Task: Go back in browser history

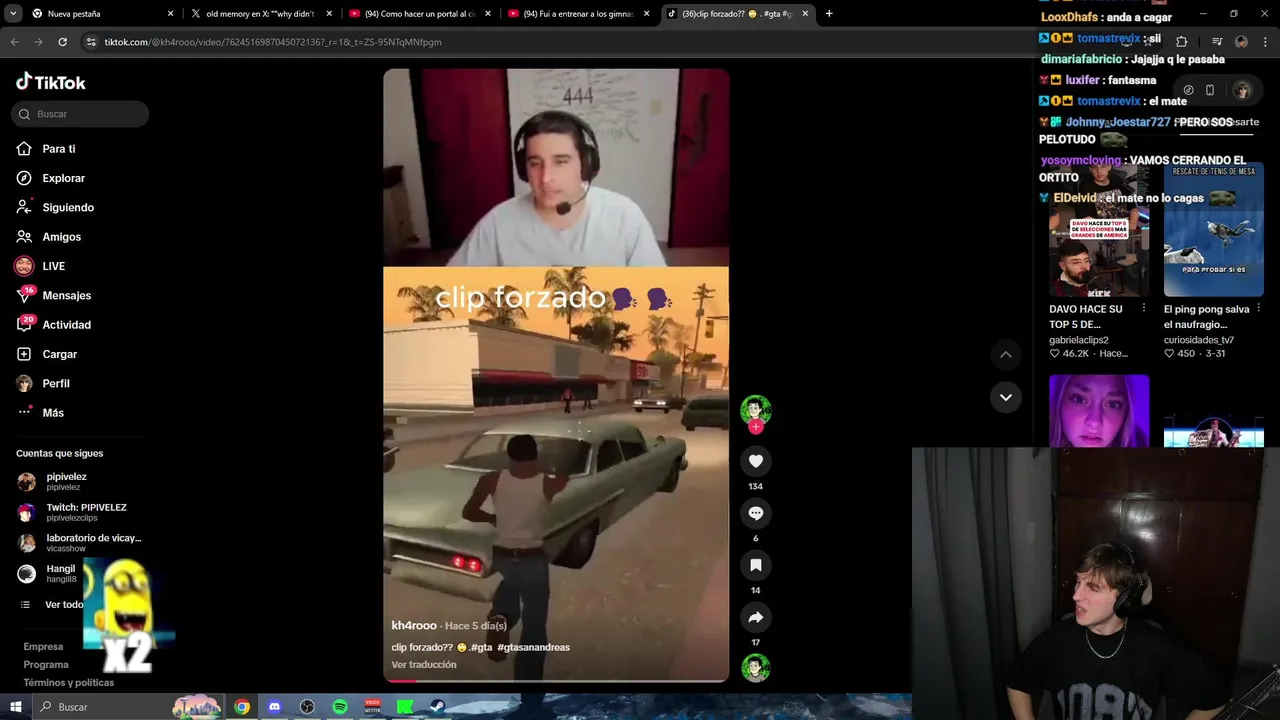Action: point(14,42)
